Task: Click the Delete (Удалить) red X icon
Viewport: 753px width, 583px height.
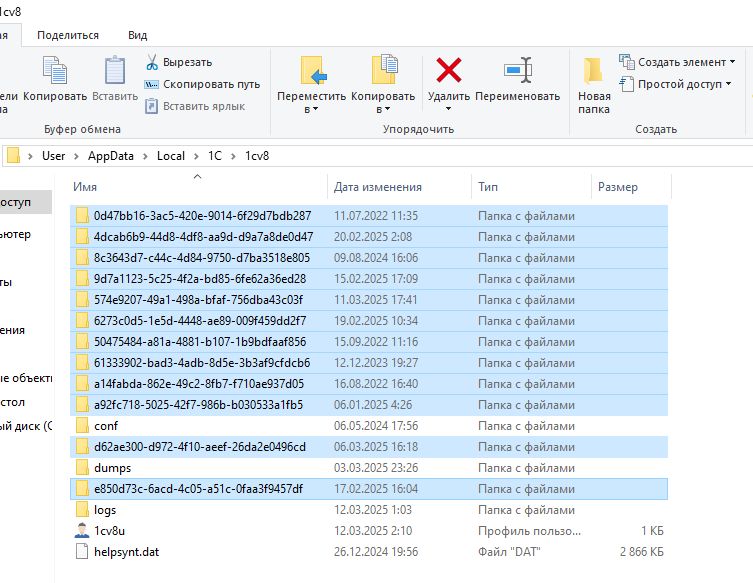Action: [x=448, y=71]
